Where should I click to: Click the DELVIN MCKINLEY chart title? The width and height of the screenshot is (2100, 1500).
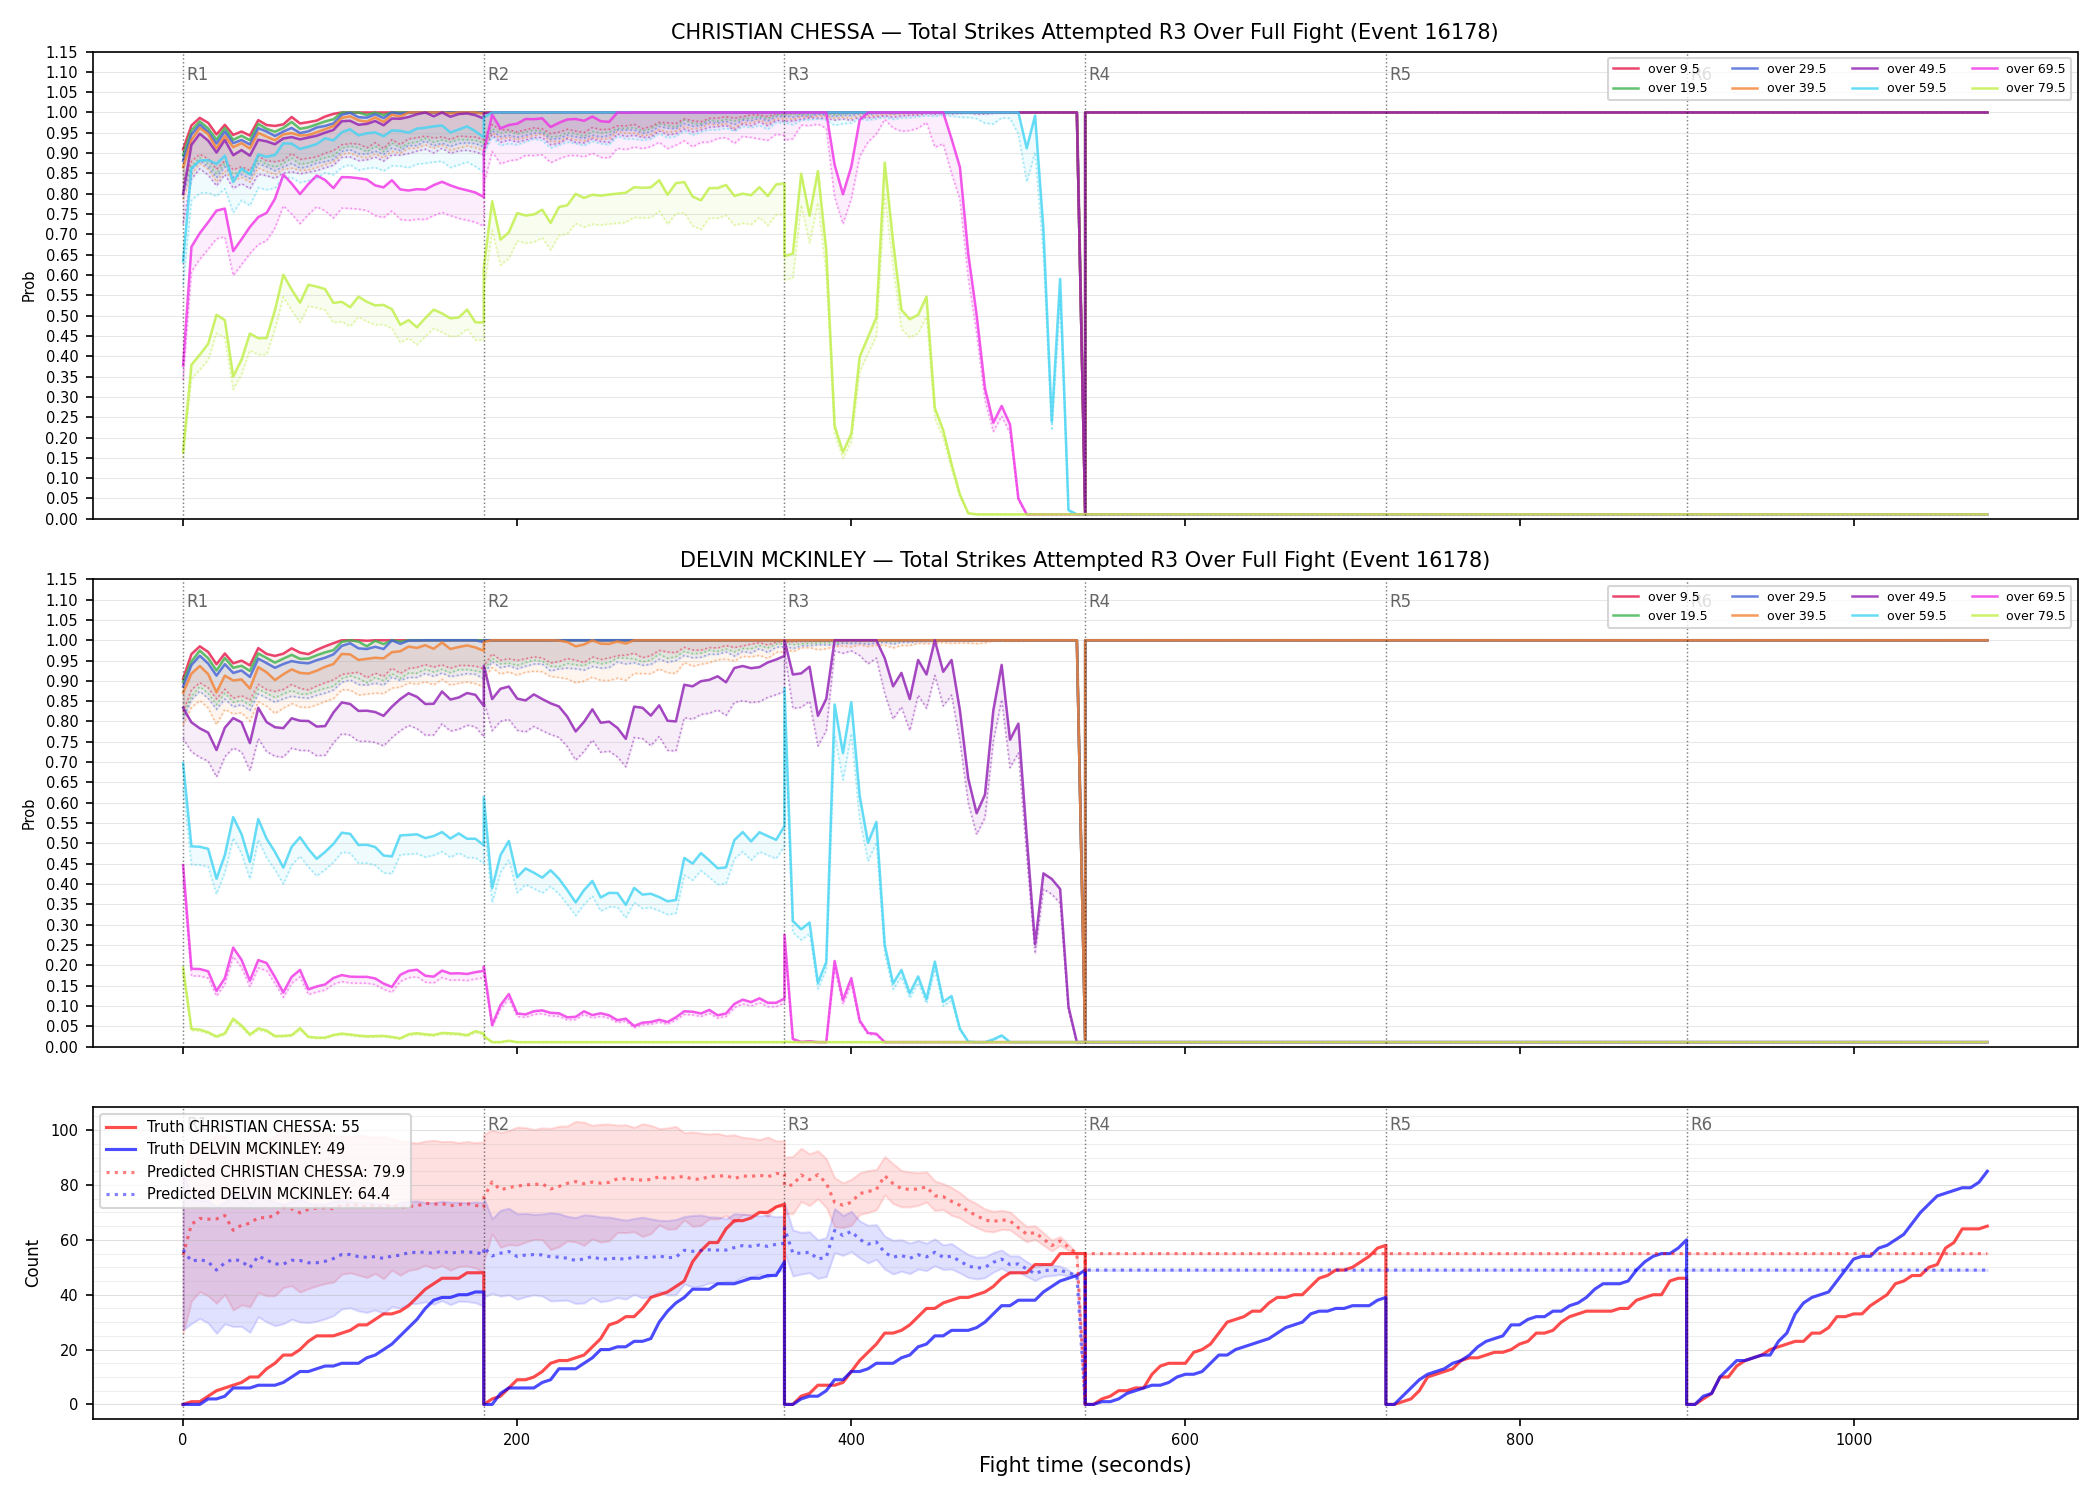coord(1084,560)
